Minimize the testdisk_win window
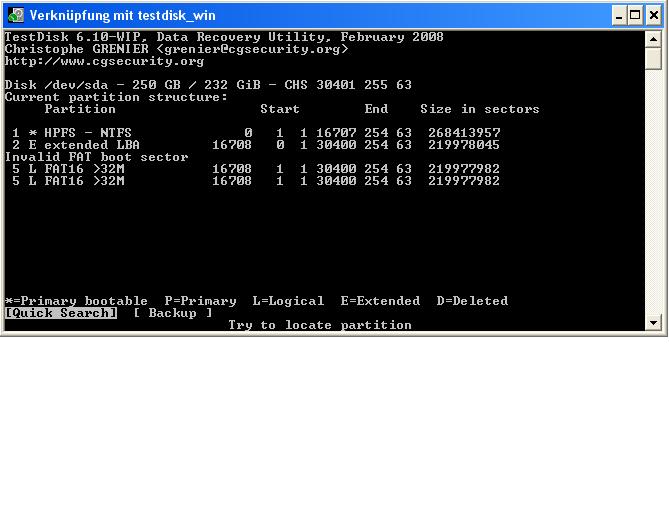Image resolution: width=669 pixels, height=512 pixels. click(x=619, y=15)
